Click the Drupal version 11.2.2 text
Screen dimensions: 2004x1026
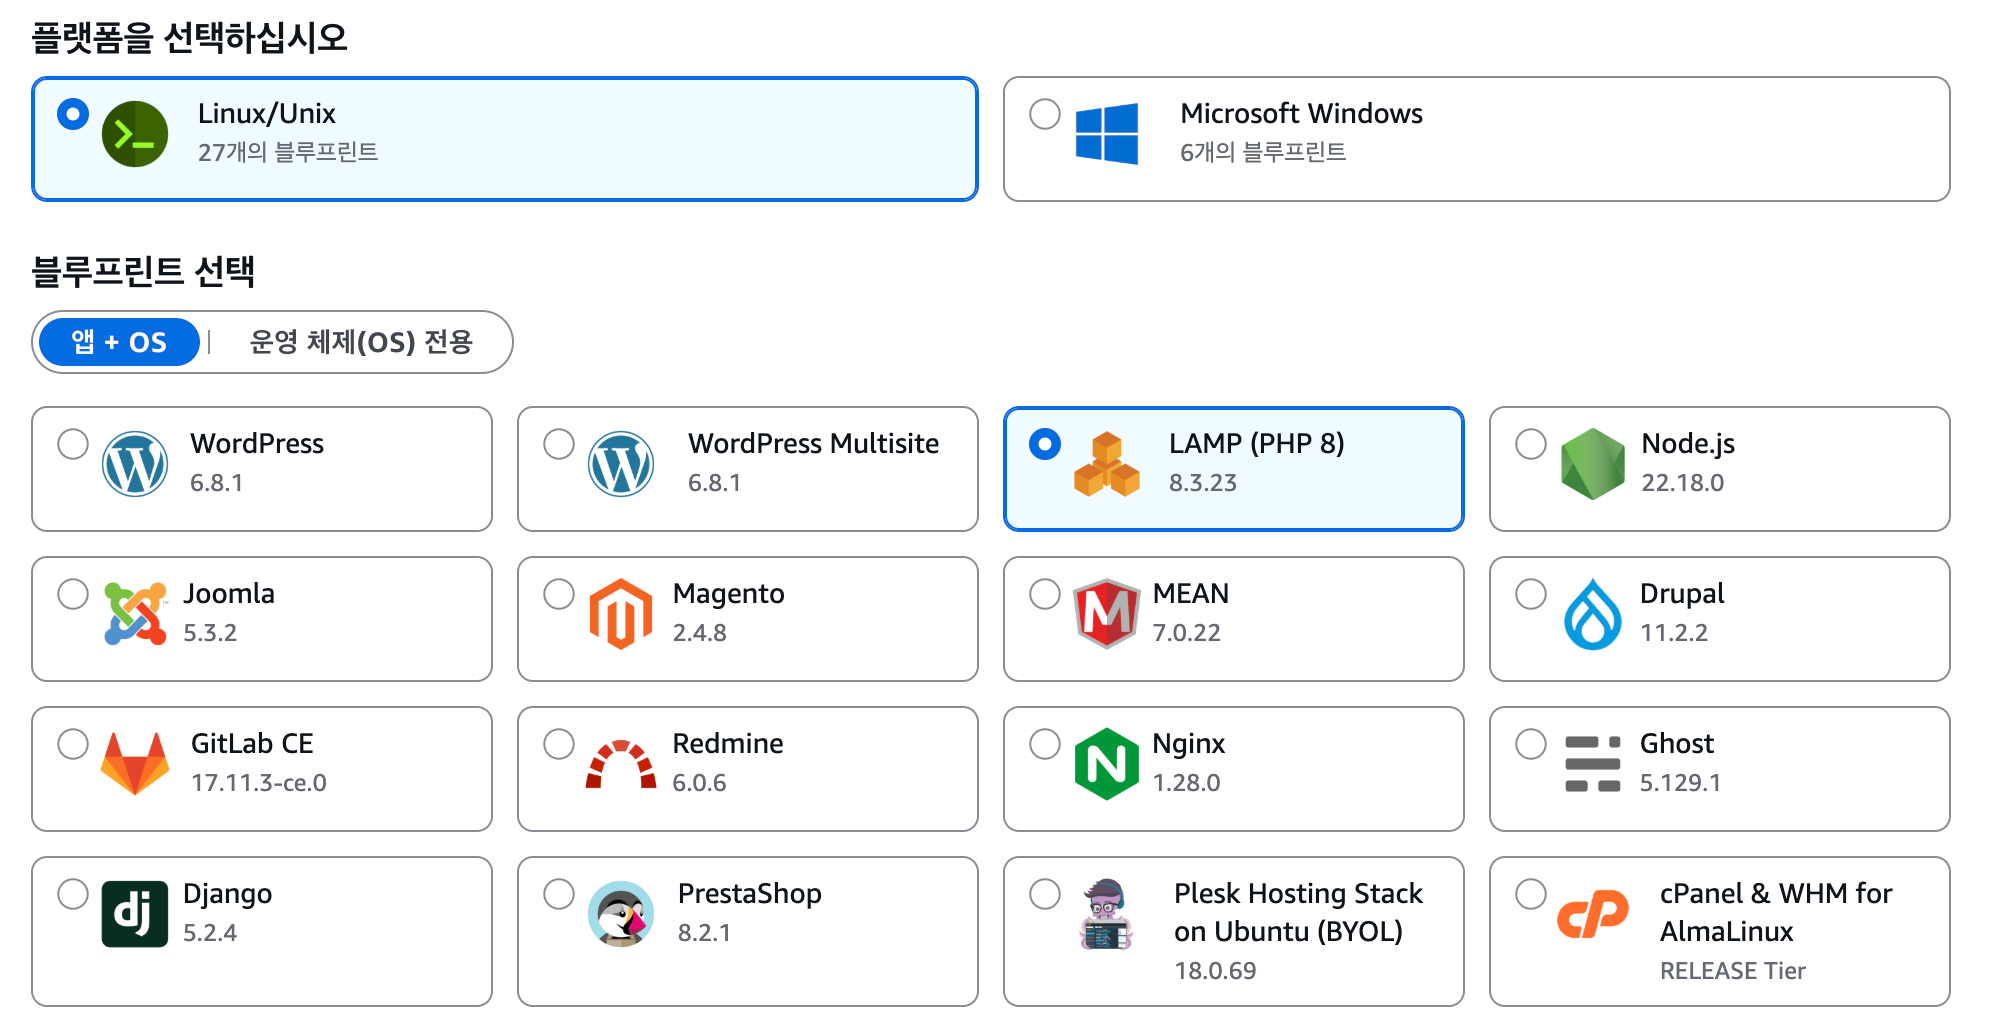click(1674, 633)
